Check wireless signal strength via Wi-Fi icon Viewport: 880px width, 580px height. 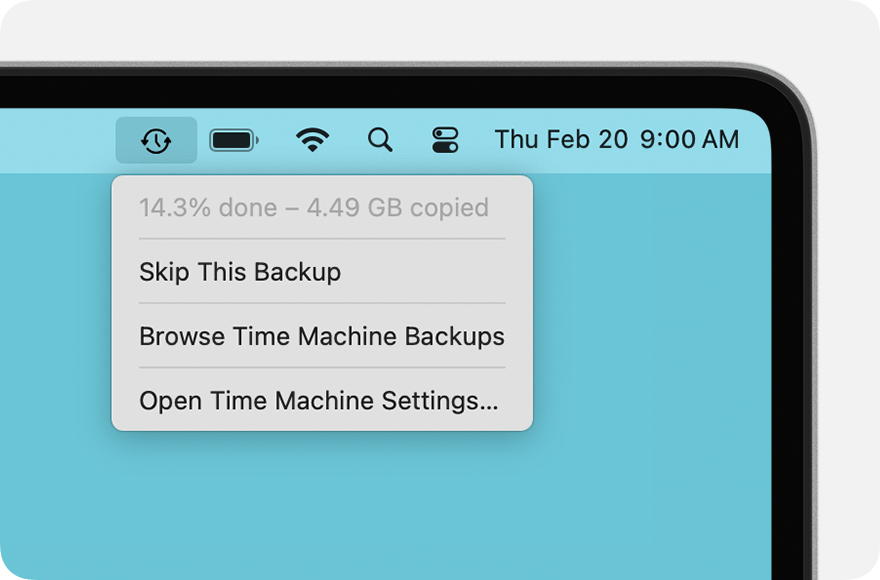[313, 140]
